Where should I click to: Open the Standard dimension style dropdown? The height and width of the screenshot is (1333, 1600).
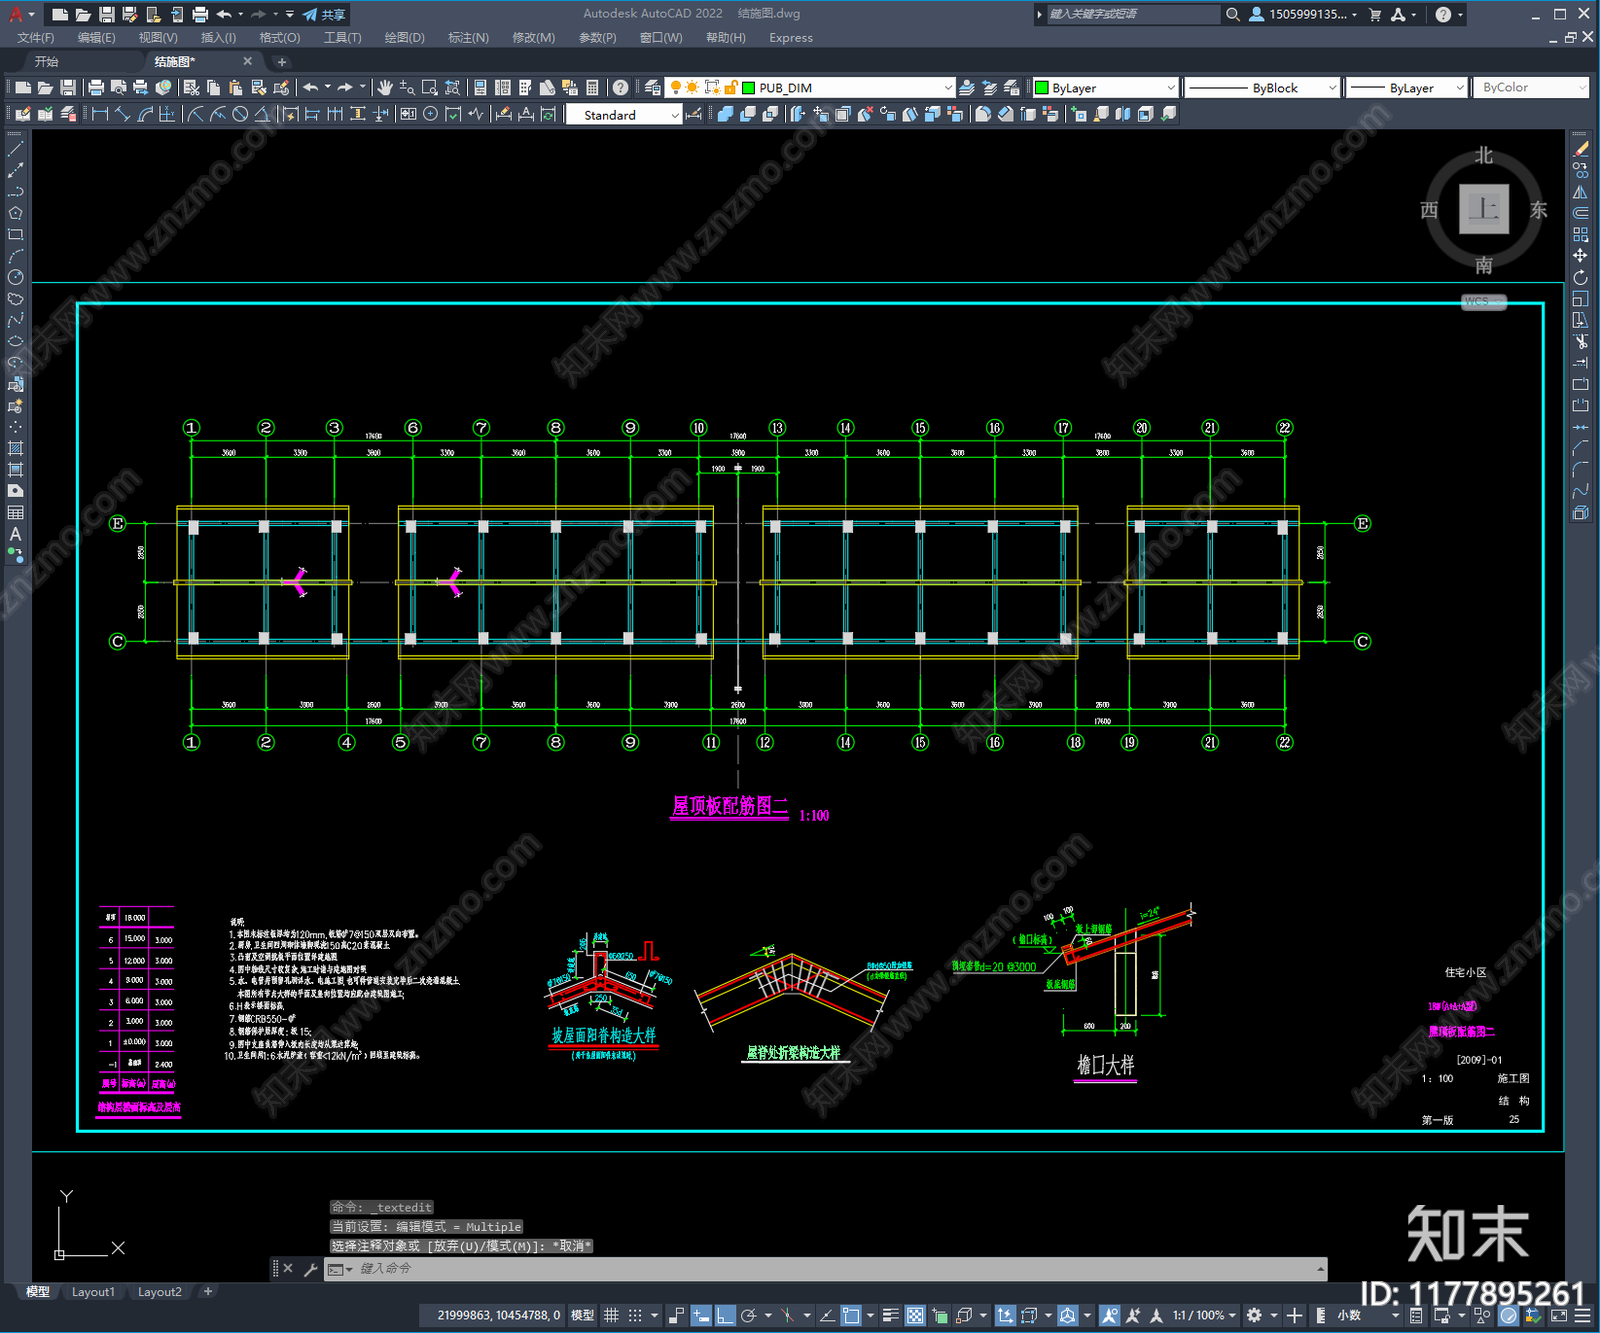pos(624,115)
